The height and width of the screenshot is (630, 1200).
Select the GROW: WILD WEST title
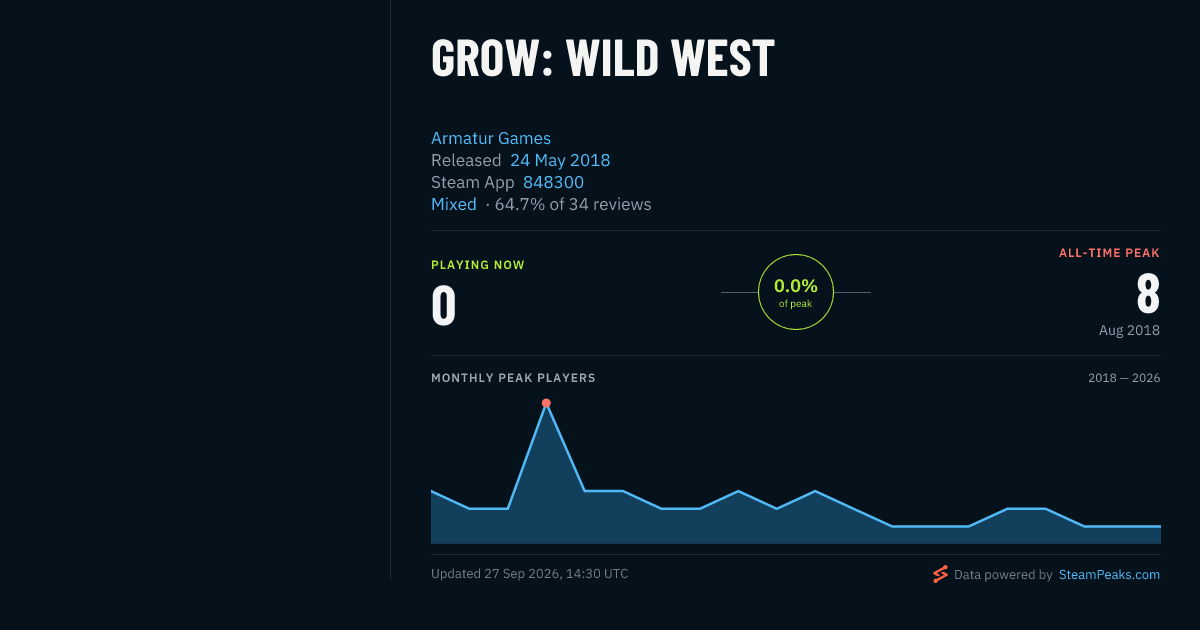coord(603,58)
